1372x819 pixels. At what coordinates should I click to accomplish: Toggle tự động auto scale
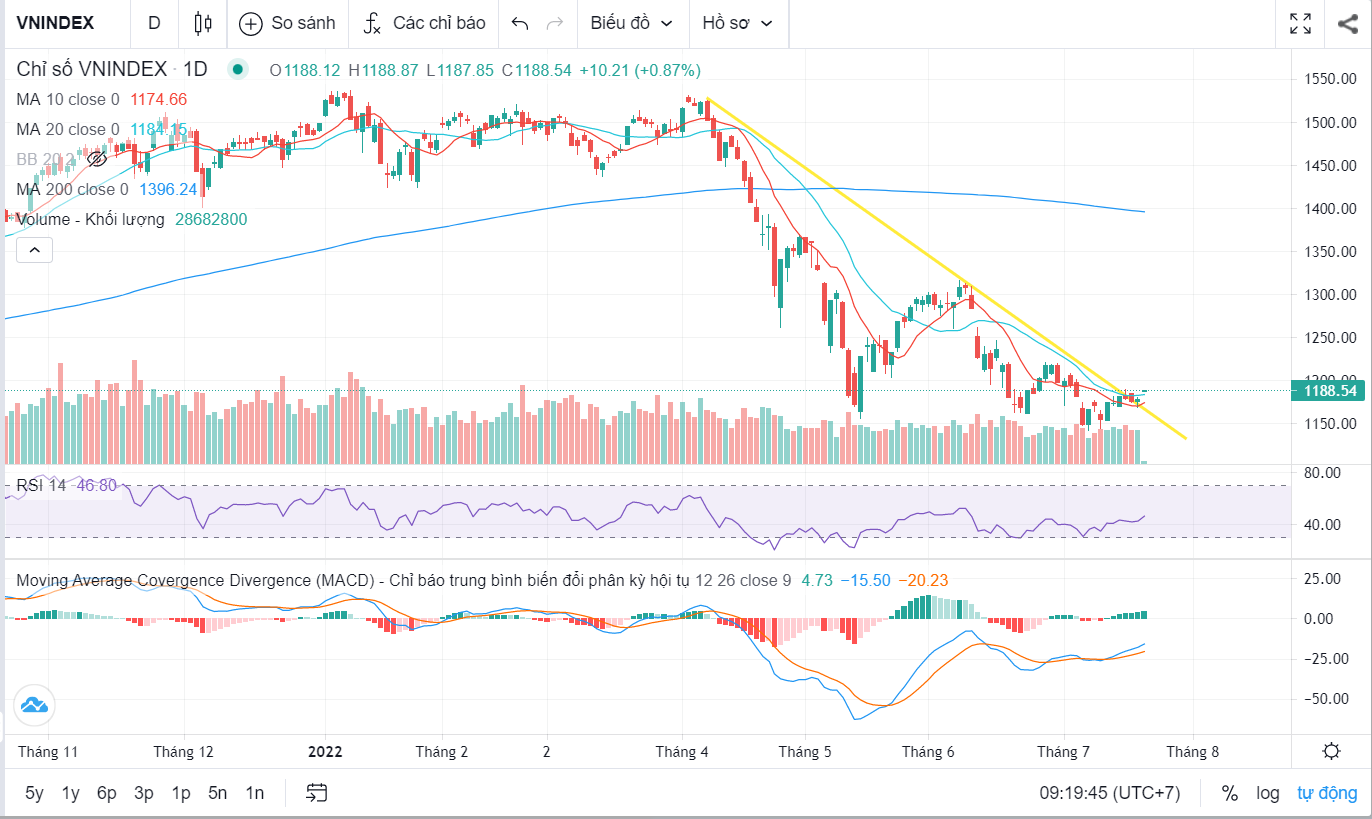point(1327,793)
